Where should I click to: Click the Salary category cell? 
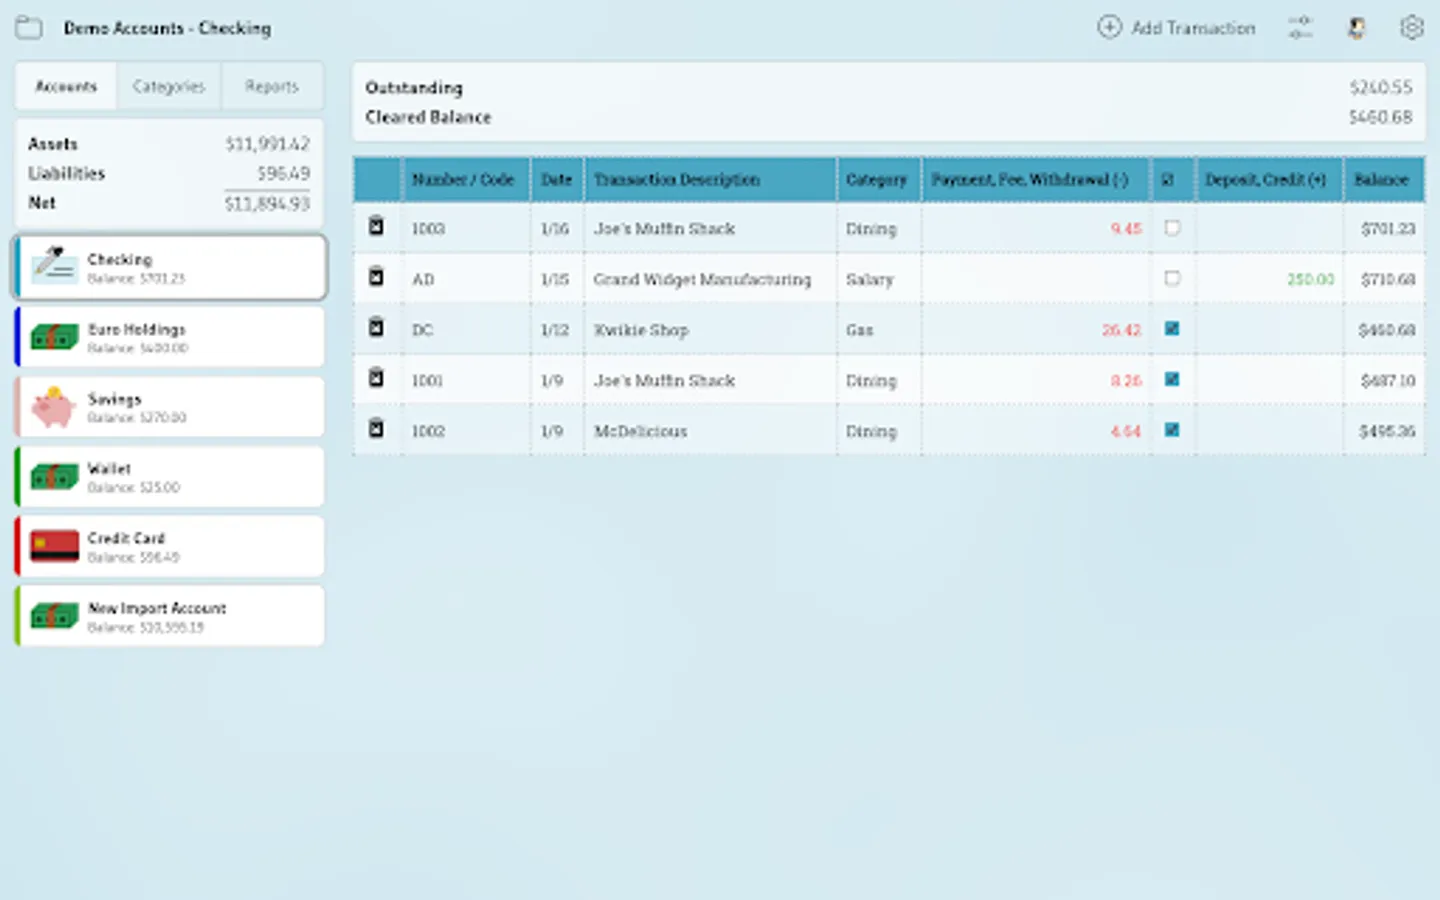[877, 279]
